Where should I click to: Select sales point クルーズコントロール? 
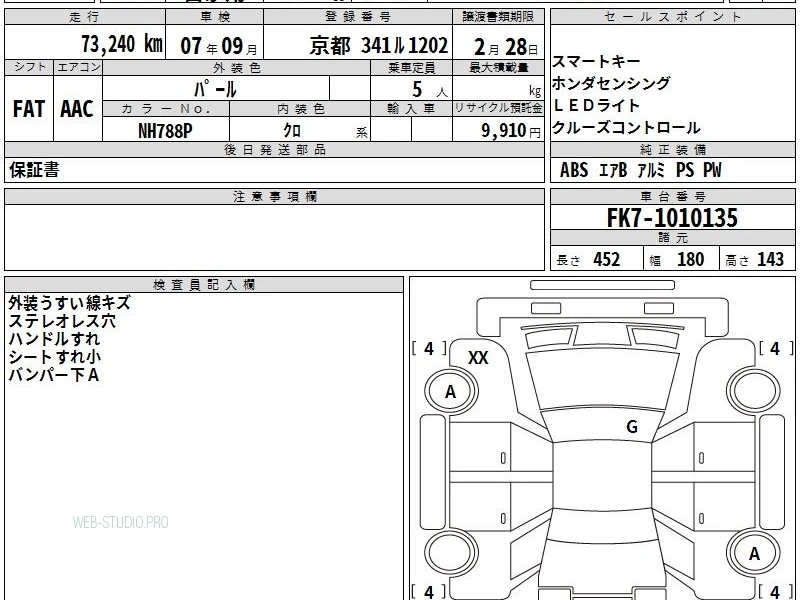tap(626, 128)
